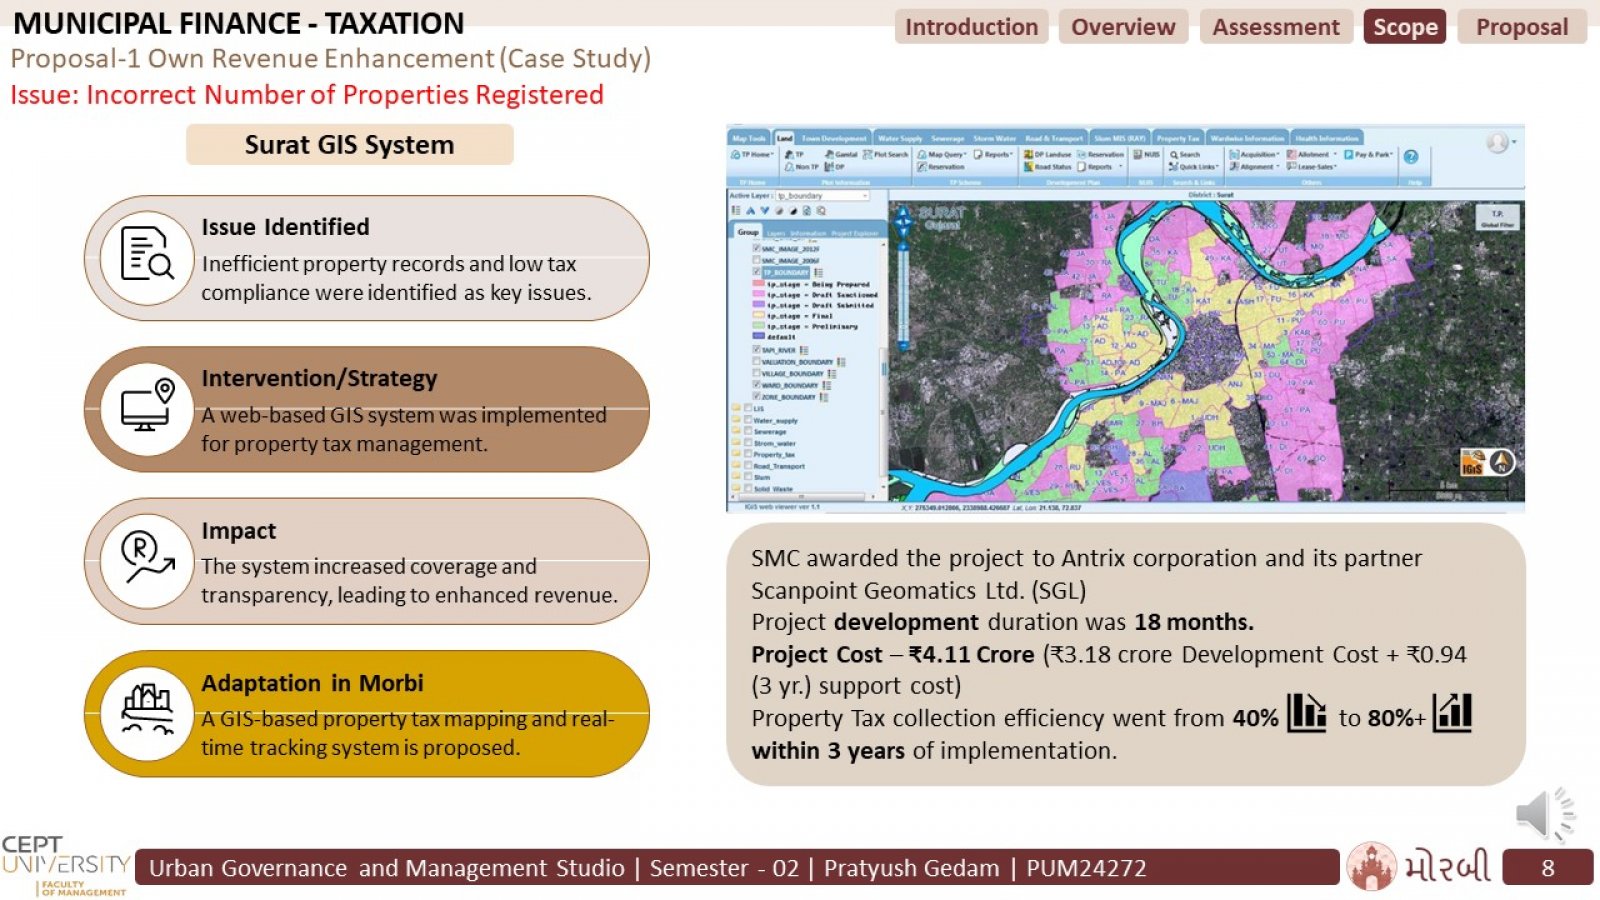Viewport: 1600px width, 900px height.
Task: Open the Lease-Sales dropdown
Action: pos(1311,167)
